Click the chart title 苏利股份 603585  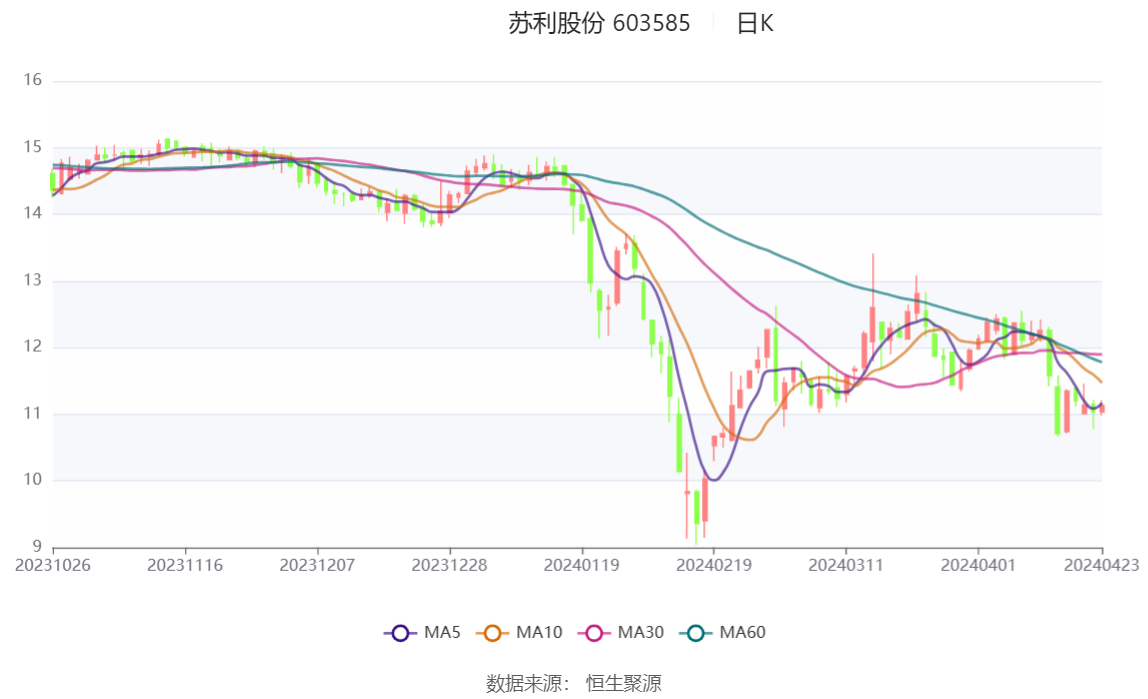(599, 23)
